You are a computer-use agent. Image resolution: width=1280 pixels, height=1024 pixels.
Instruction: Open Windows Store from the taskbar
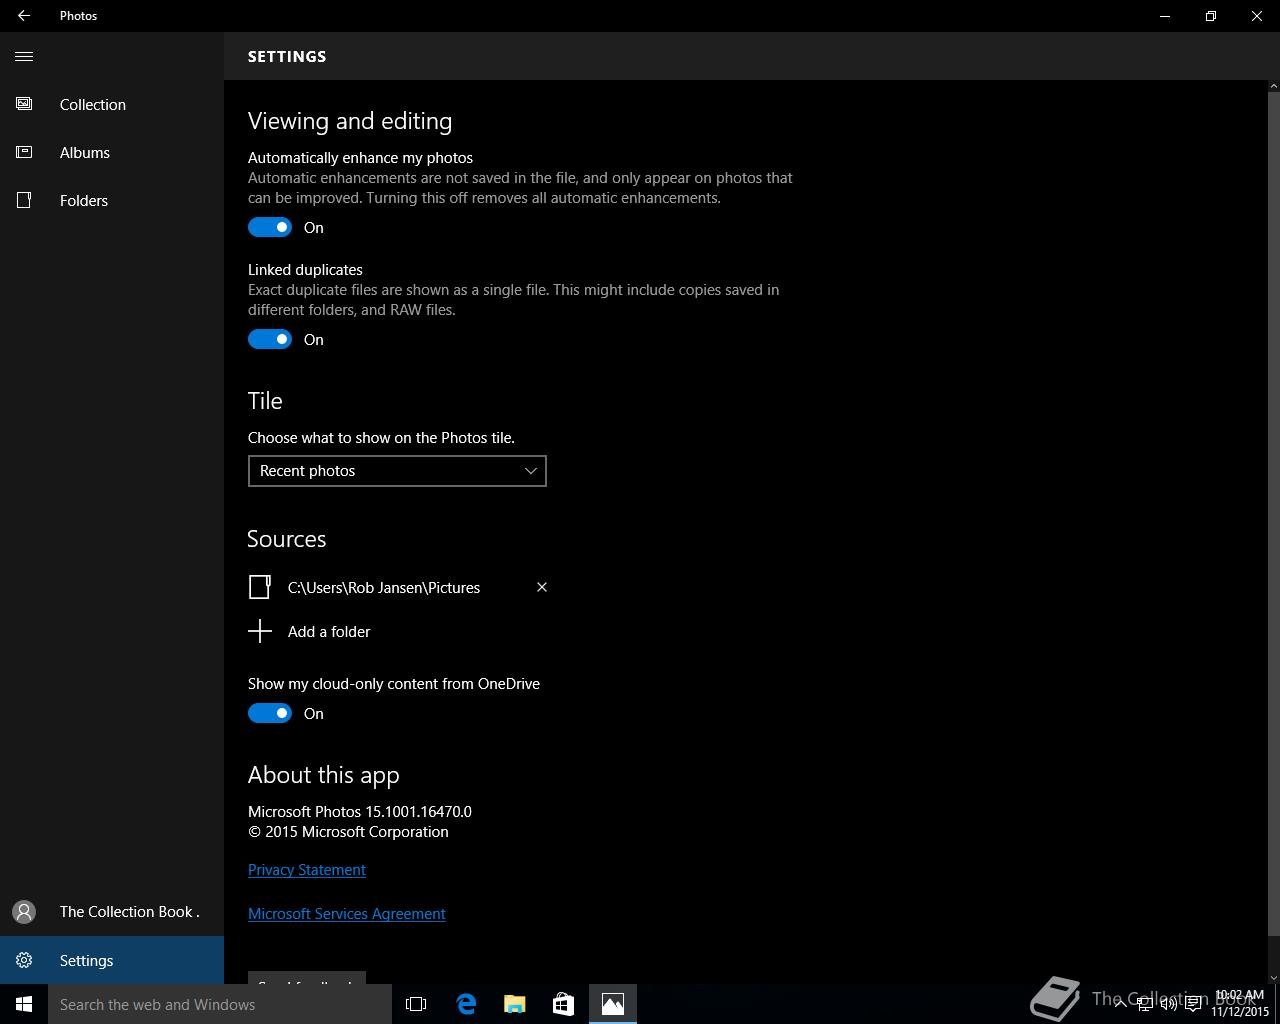coord(563,1004)
